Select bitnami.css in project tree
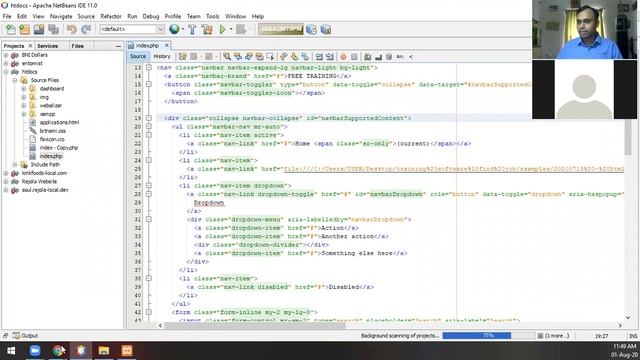 (53, 131)
